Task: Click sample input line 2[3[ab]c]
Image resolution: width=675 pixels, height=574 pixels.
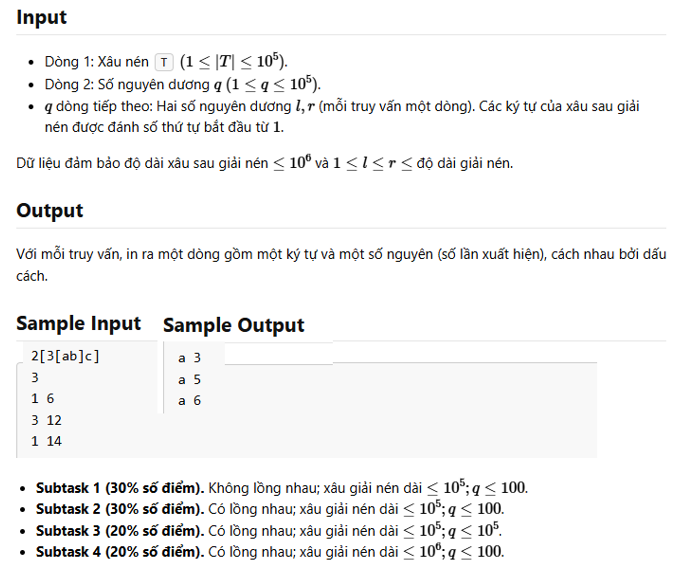Action: pyautogui.click(x=65, y=356)
